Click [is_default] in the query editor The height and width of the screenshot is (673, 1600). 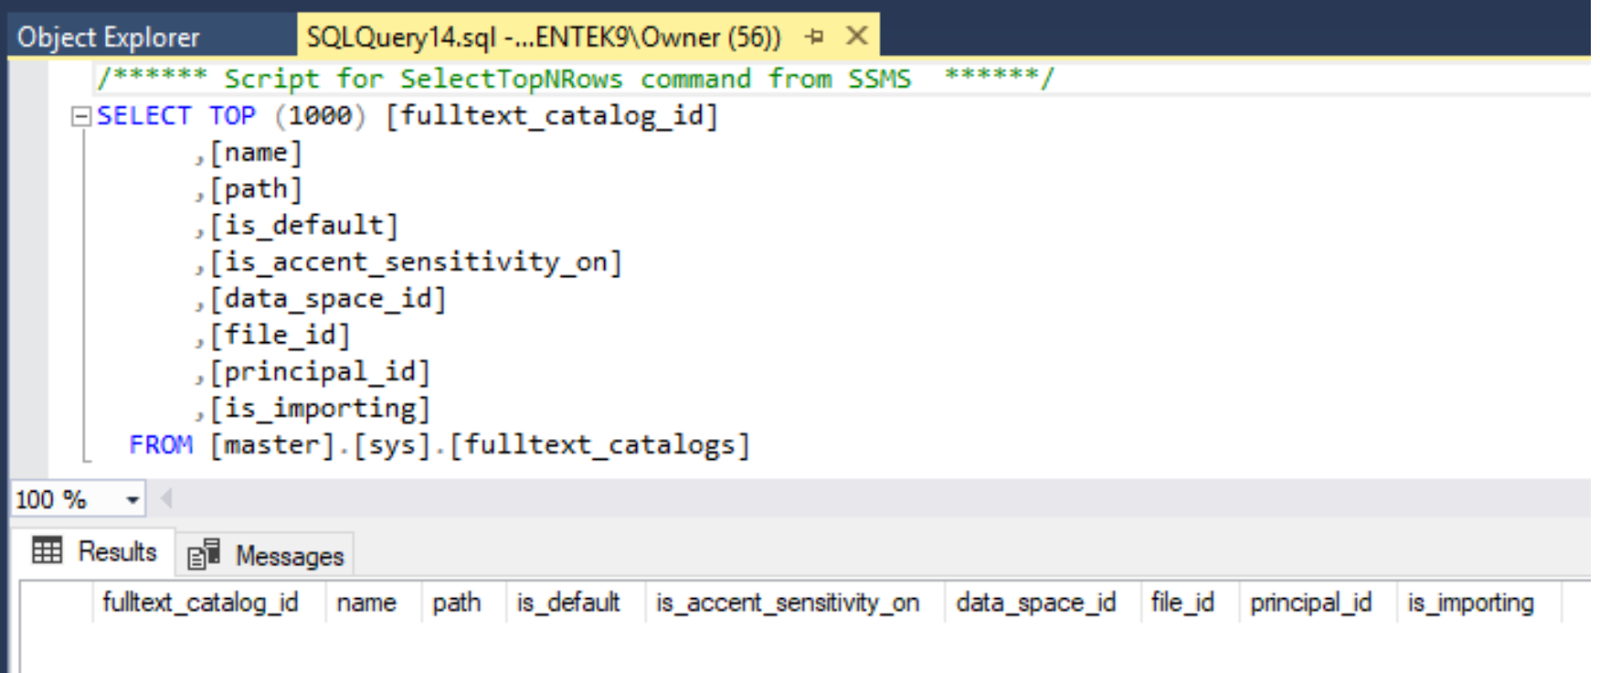point(304,225)
